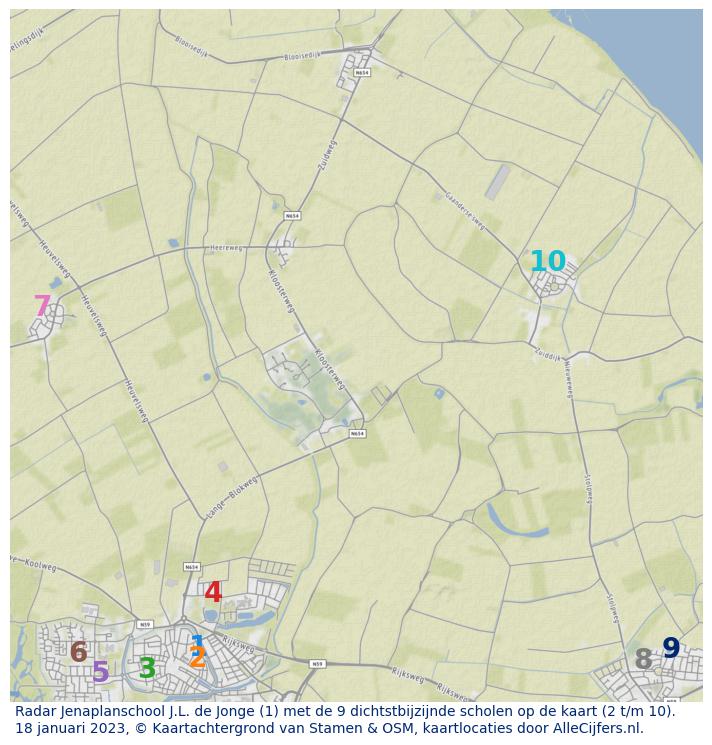The width and height of the screenshot is (712, 745).
Task: Click green school marker 3
Action: 147,668
